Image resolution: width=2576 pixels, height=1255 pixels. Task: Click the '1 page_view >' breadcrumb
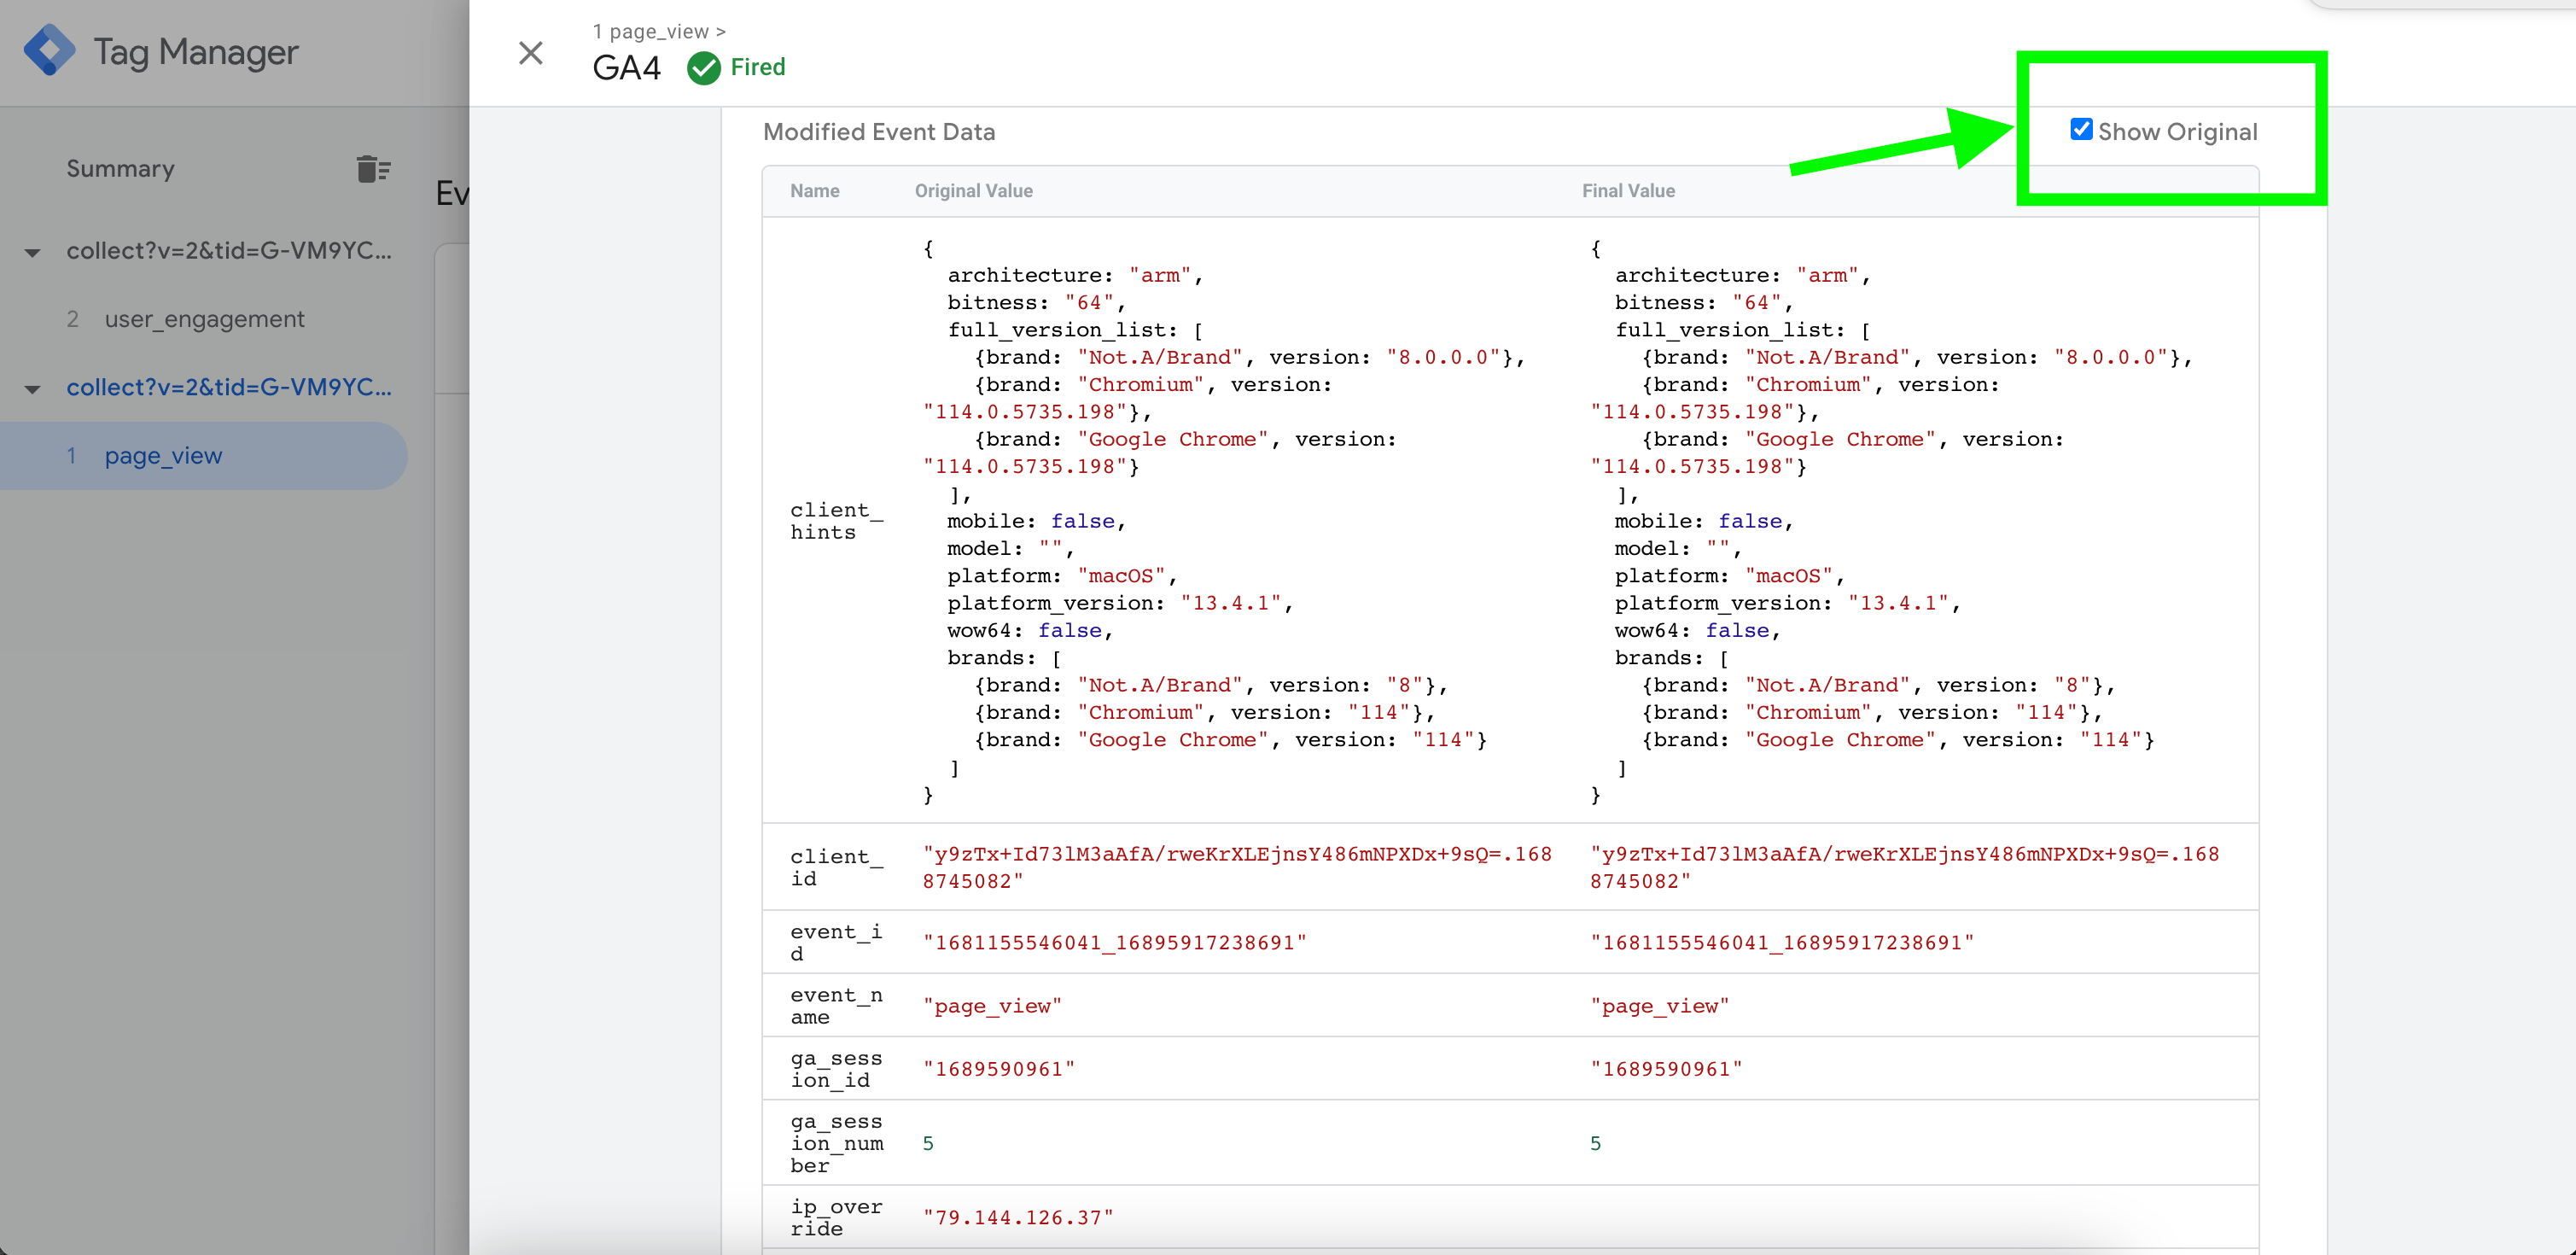[659, 31]
